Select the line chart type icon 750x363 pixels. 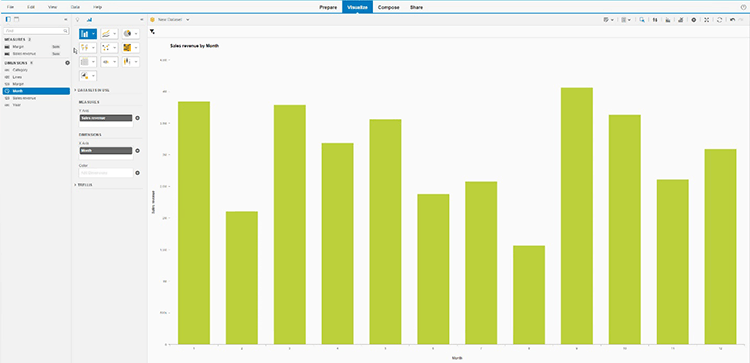[106, 34]
